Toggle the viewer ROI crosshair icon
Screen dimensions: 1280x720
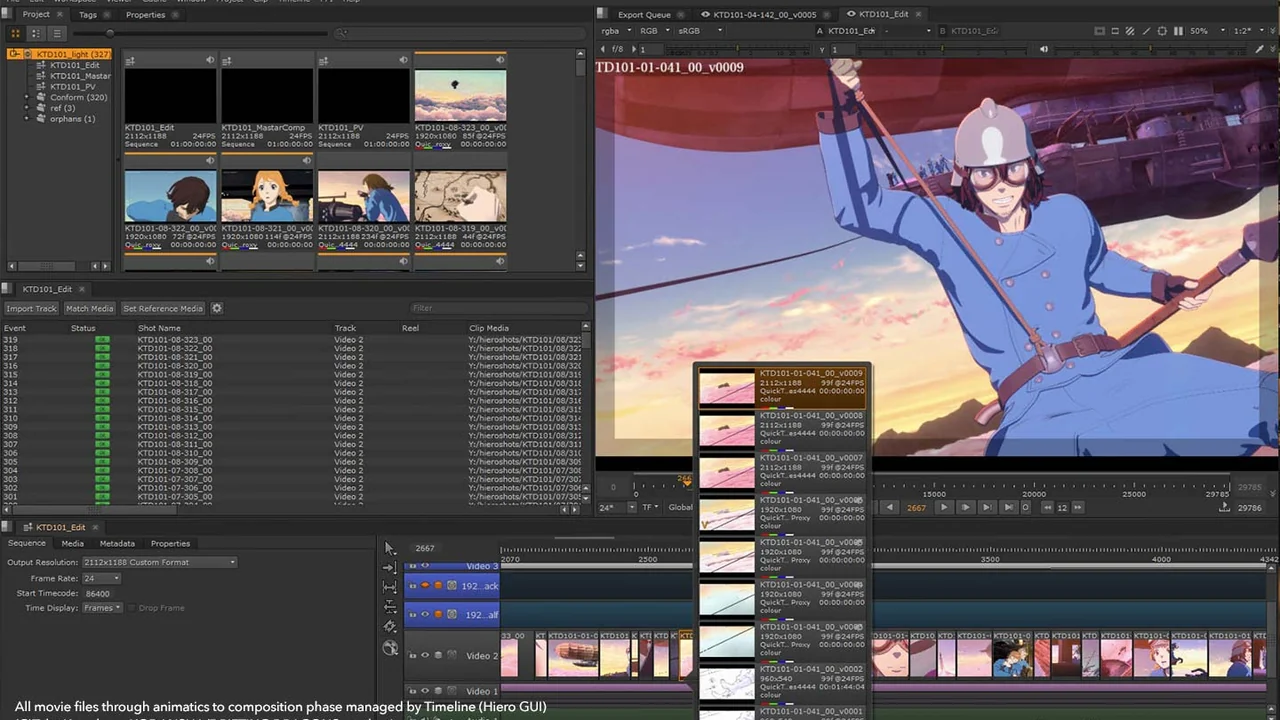pyautogui.click(x=1162, y=31)
